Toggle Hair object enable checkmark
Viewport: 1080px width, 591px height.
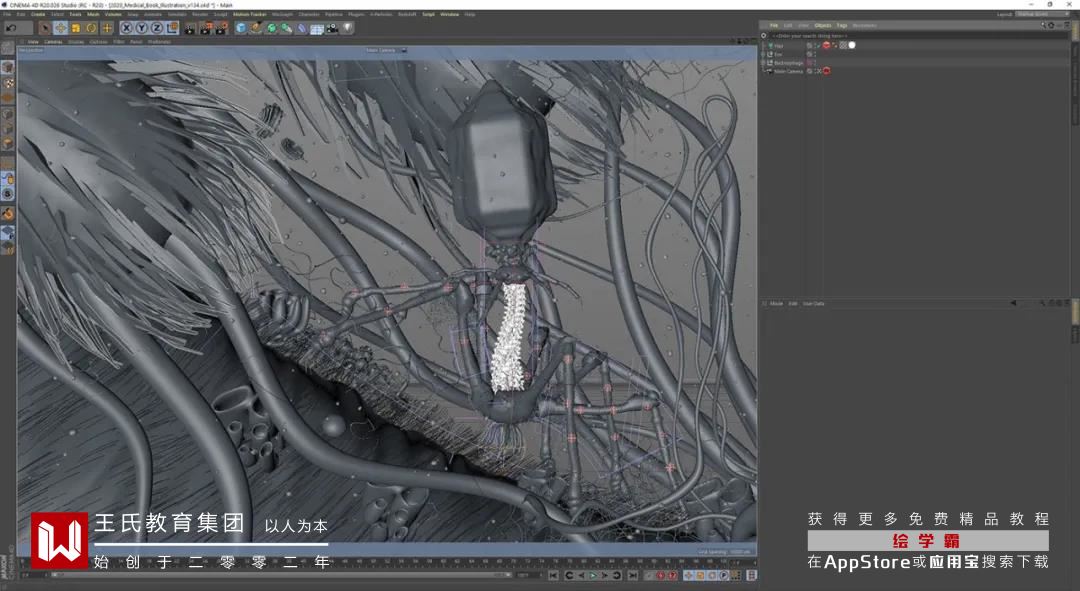tap(818, 45)
